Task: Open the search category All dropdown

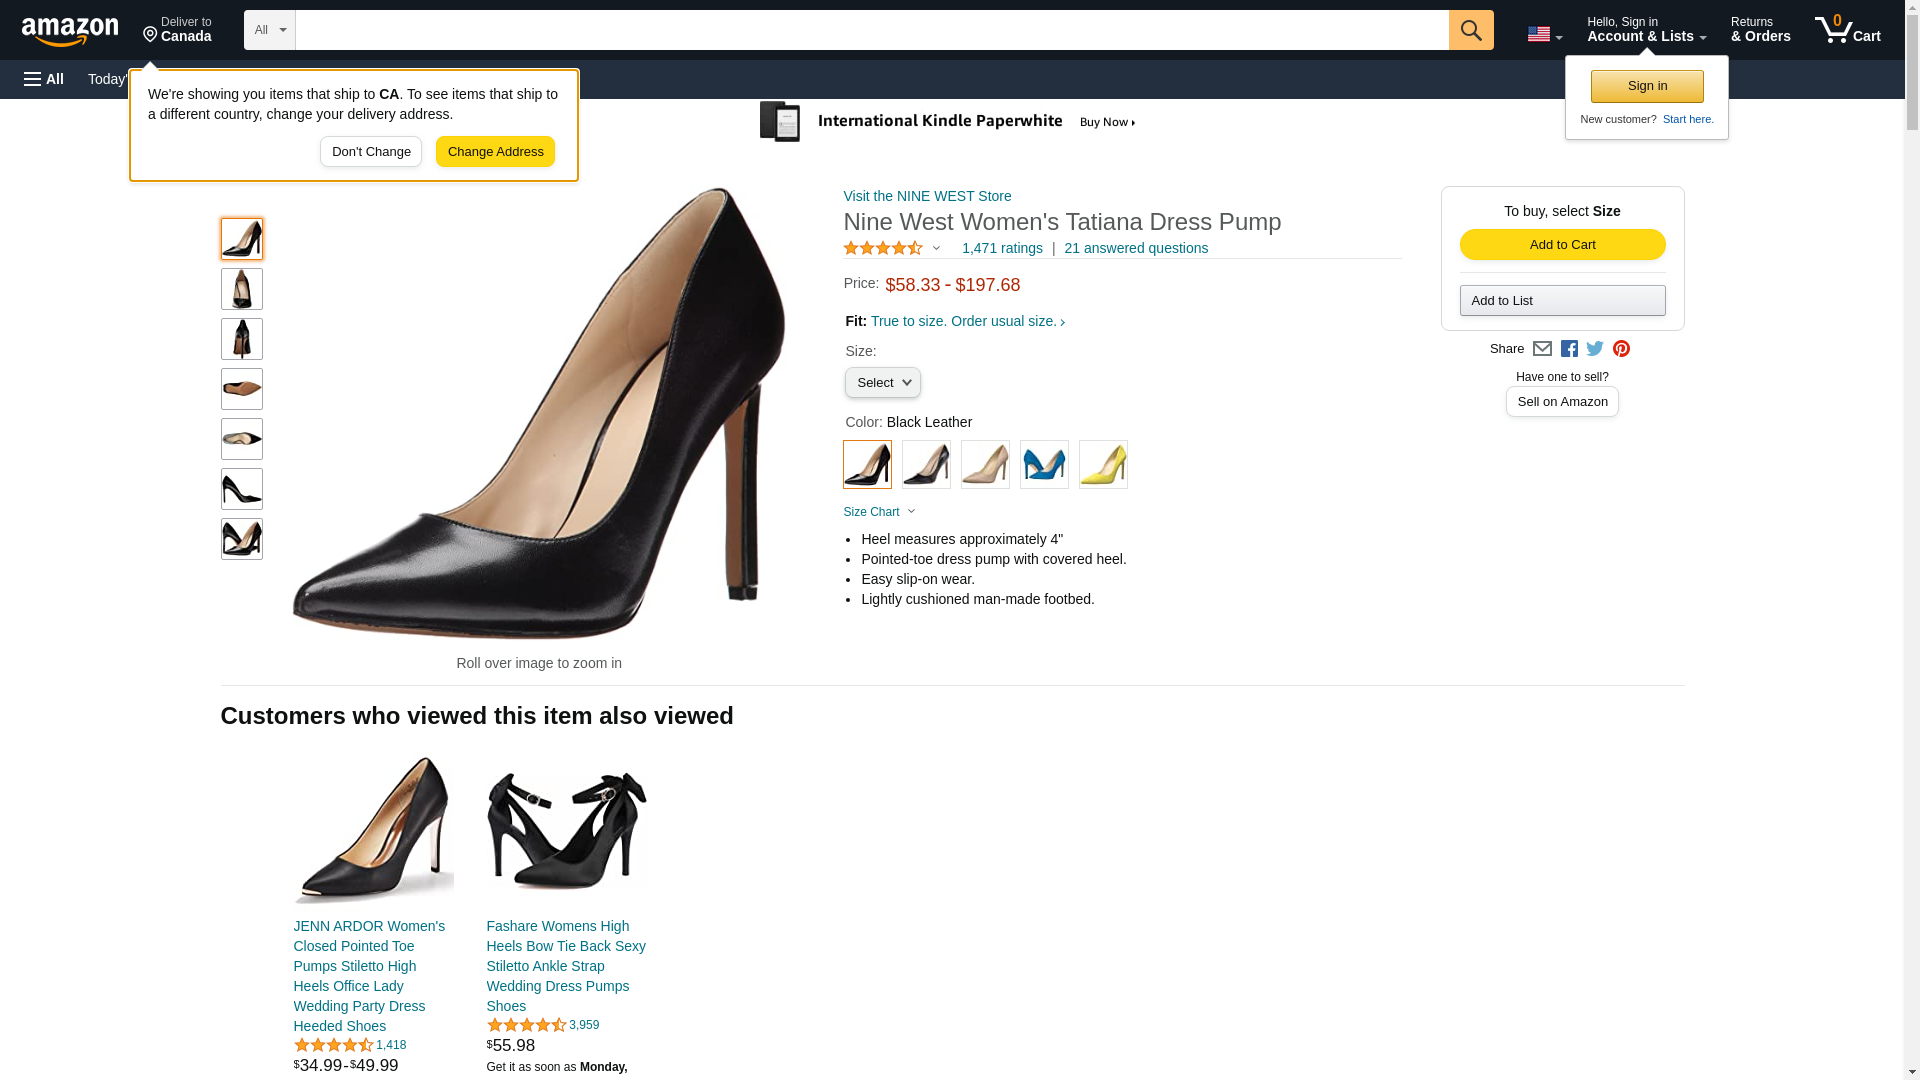Action: coord(270,30)
